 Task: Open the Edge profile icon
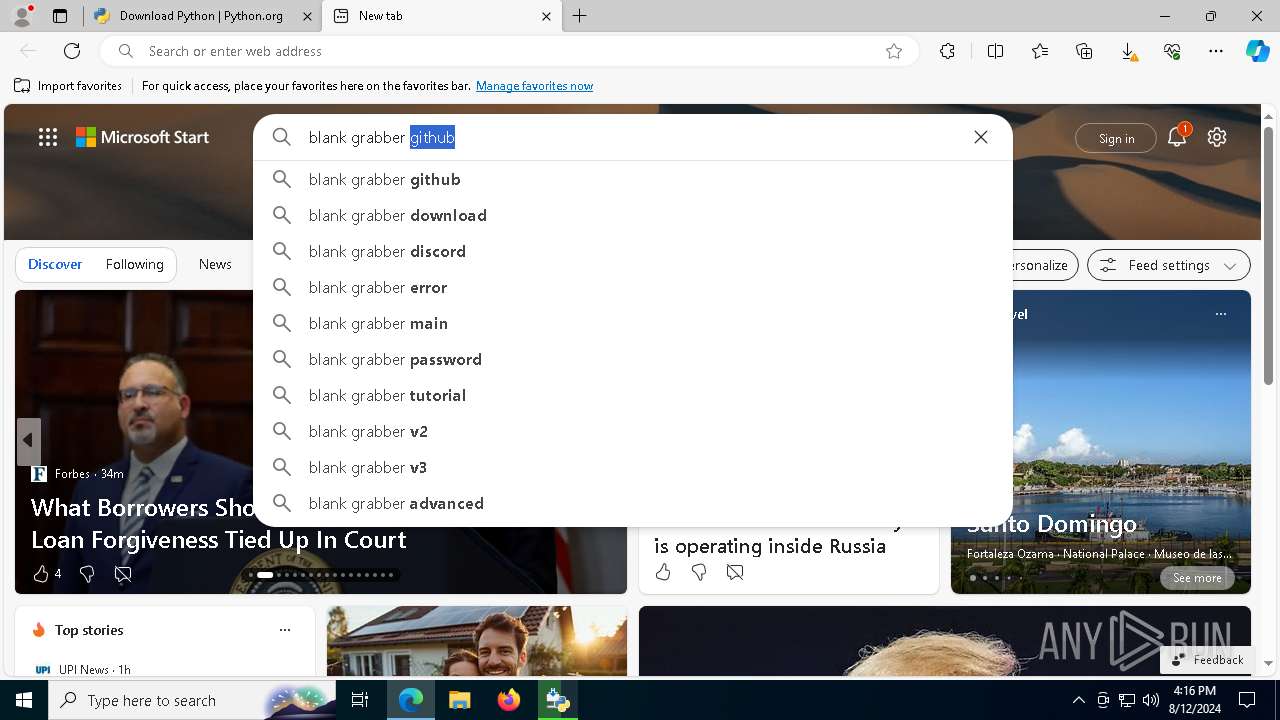[x=22, y=16]
